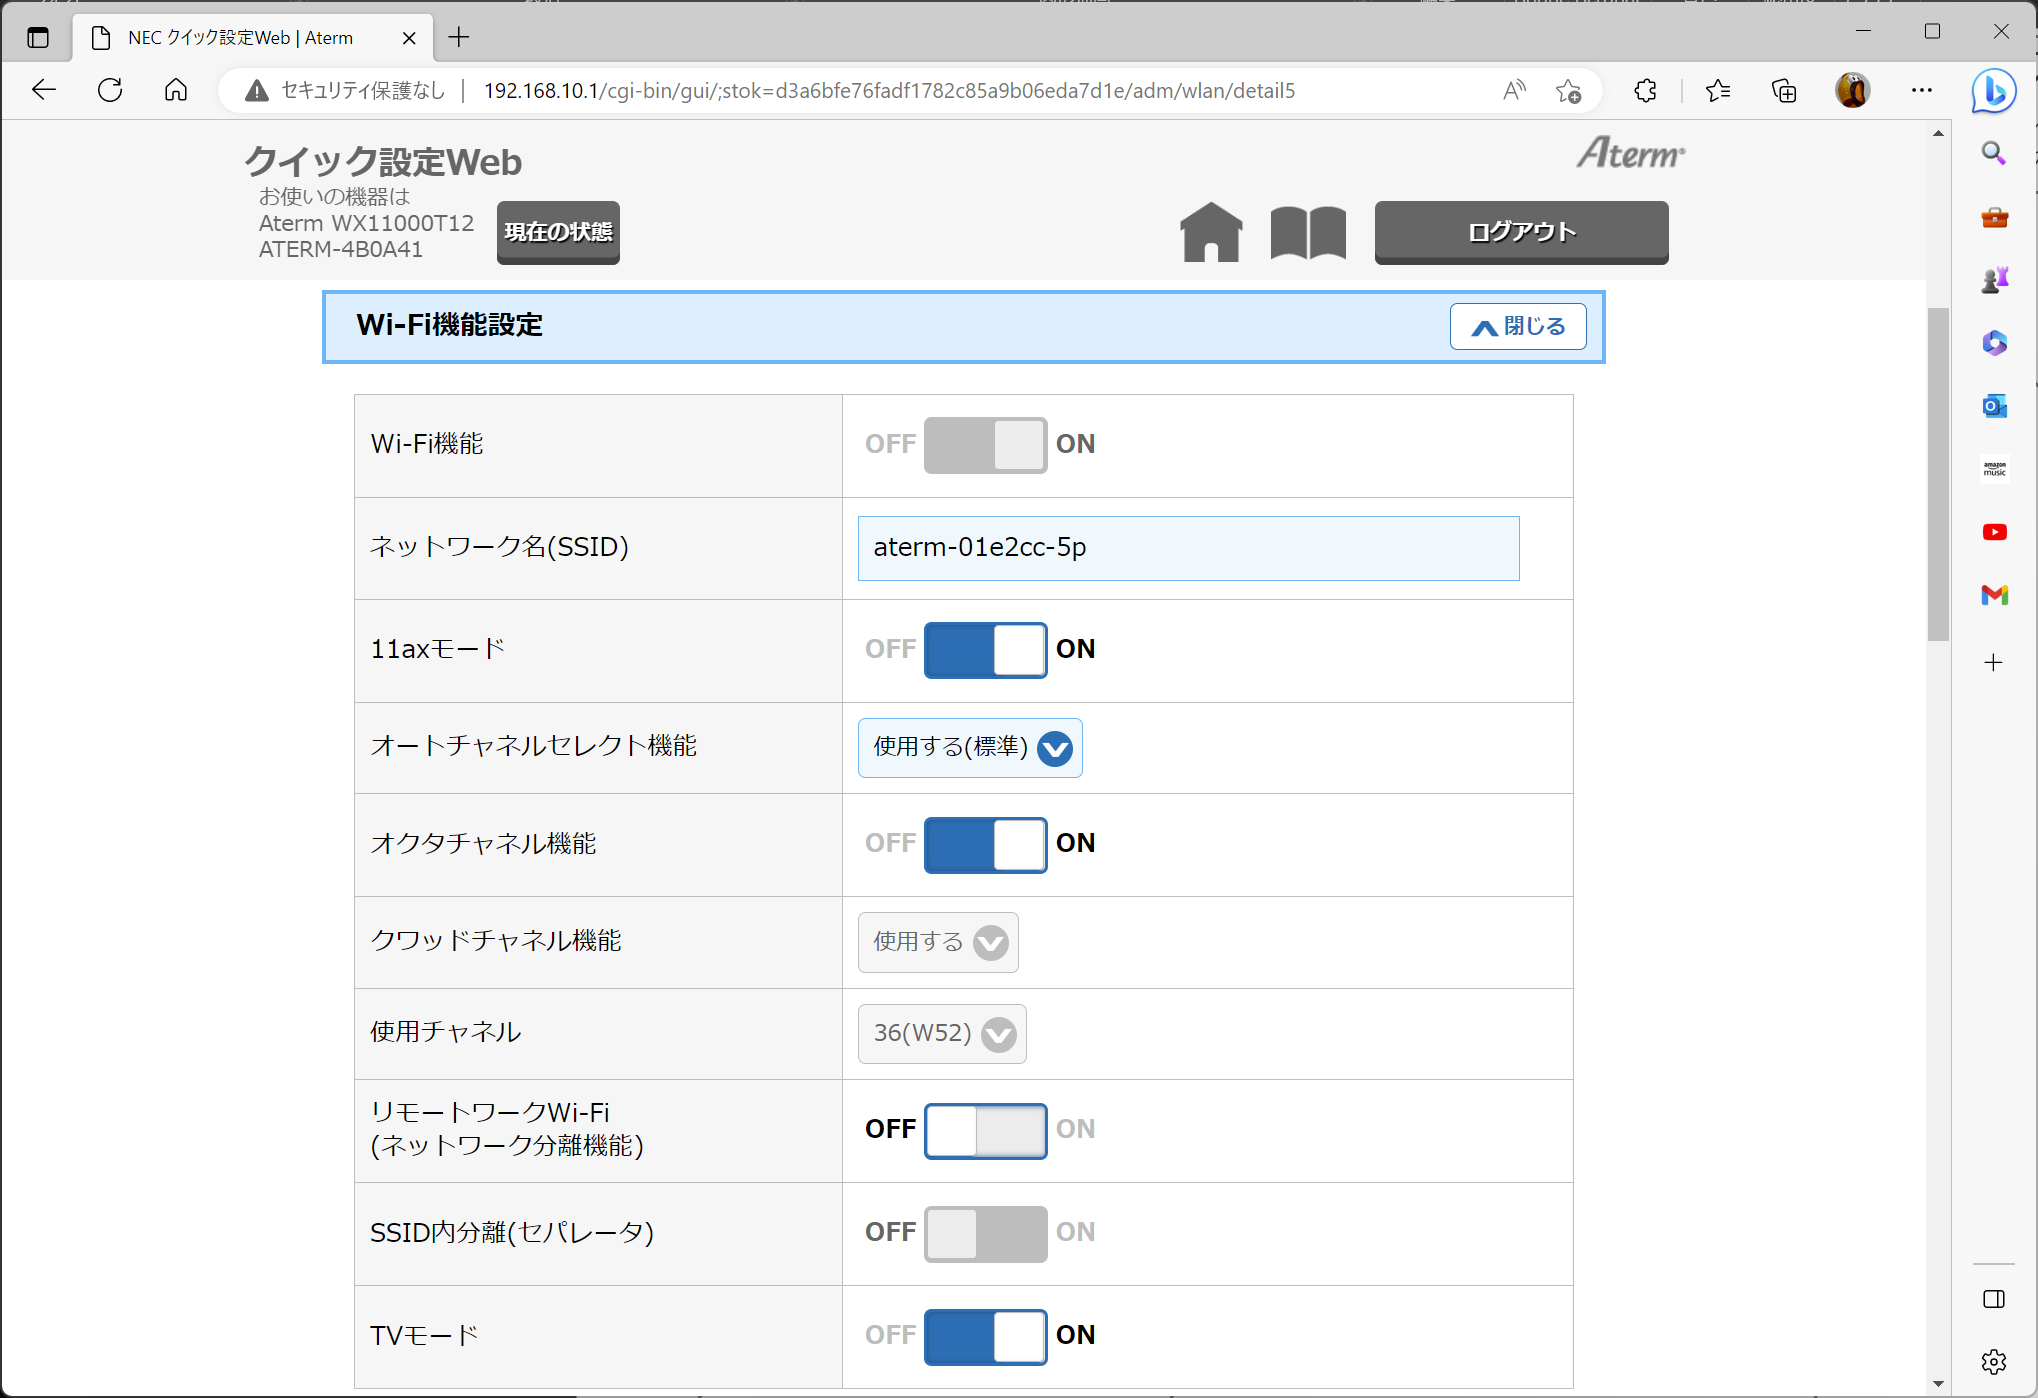Click the ログアウト button
This screenshot has height=1398, width=2038.
coord(1521,232)
